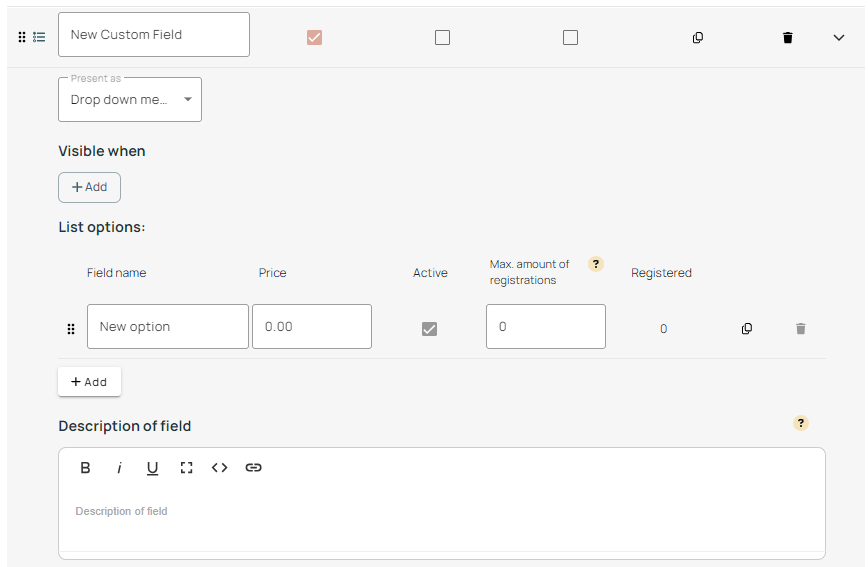
Task: Collapse the custom field with chevron arrow
Action: [x=839, y=38]
